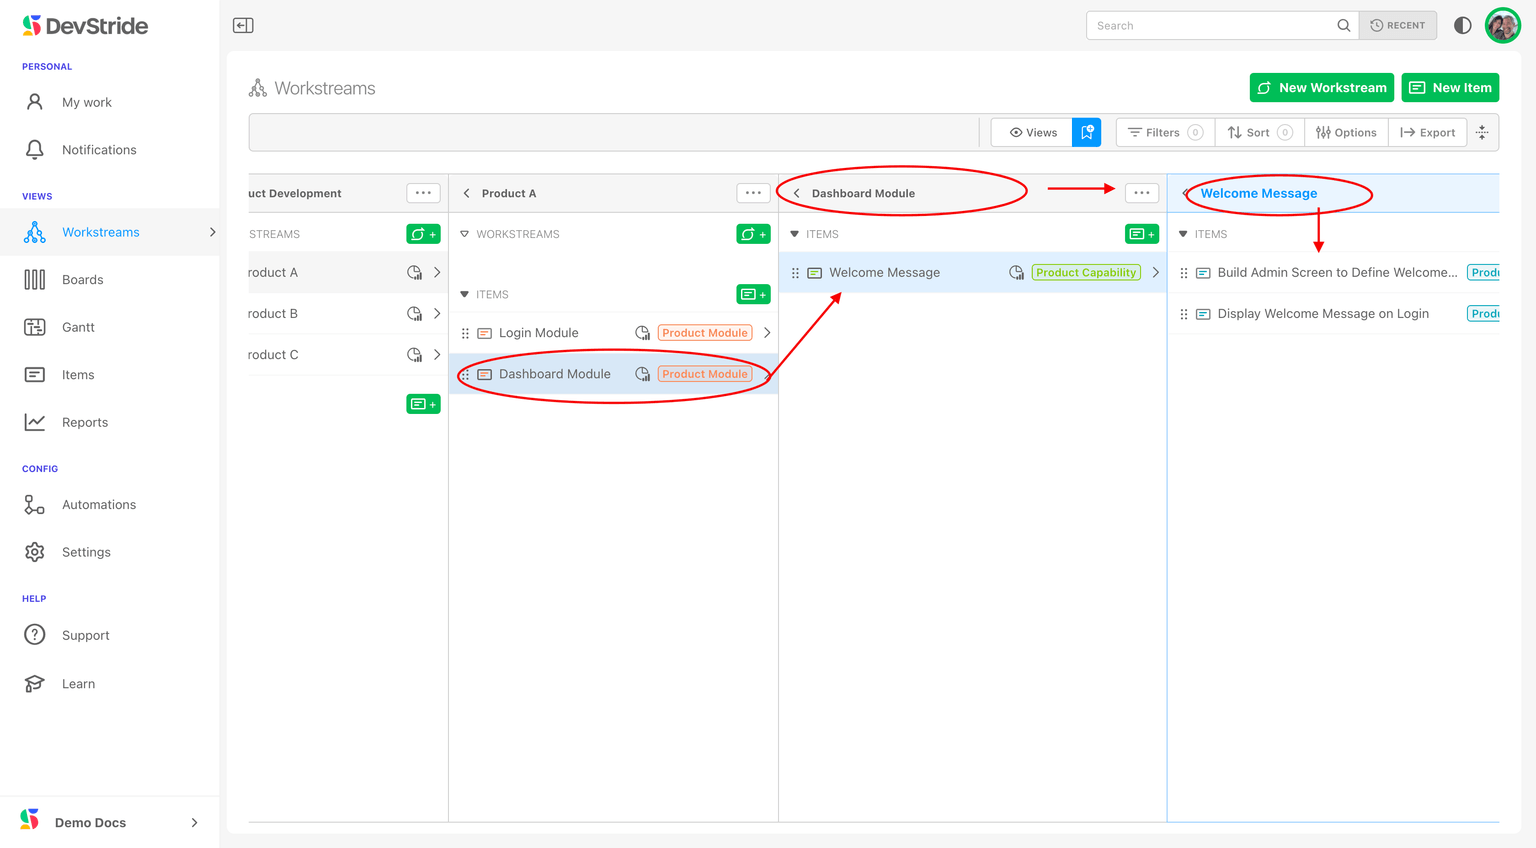Add workstream under Product A column
1536x848 pixels.
coord(753,234)
